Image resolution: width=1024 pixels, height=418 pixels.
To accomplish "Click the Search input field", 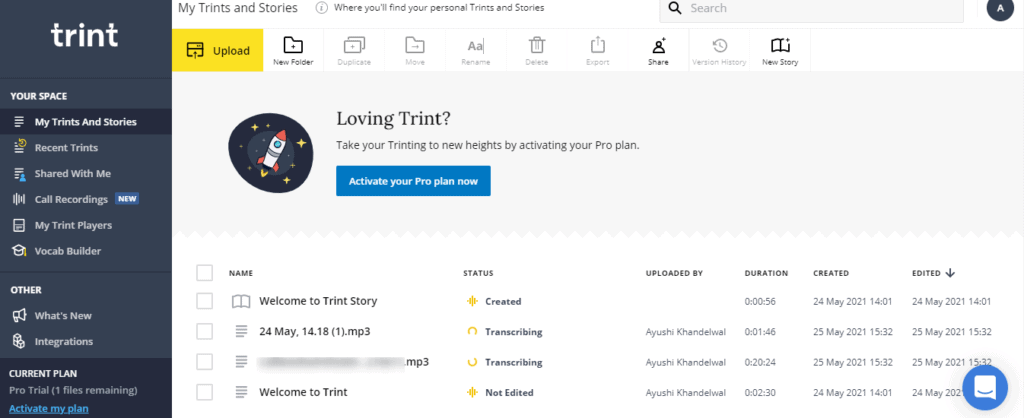I will click(x=811, y=9).
